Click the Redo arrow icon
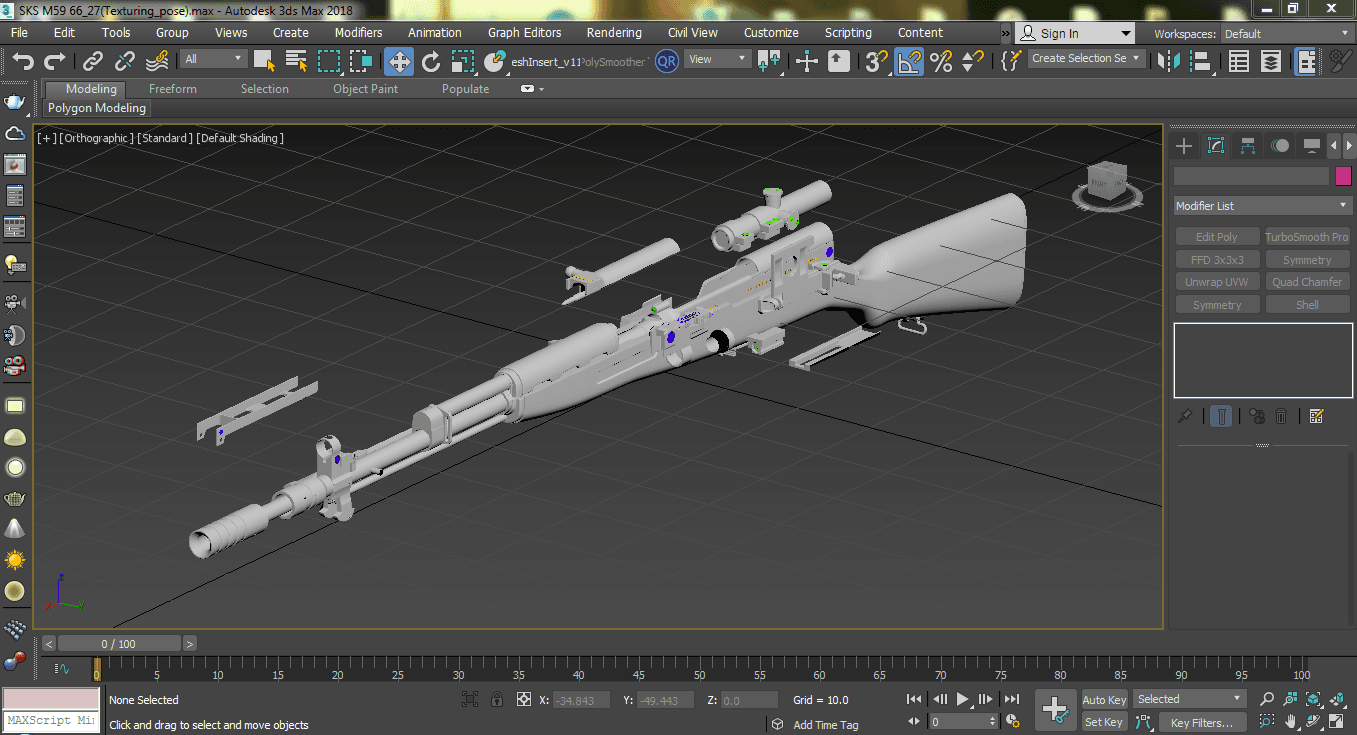Screen dimensions: 1357x735 (x=55, y=62)
